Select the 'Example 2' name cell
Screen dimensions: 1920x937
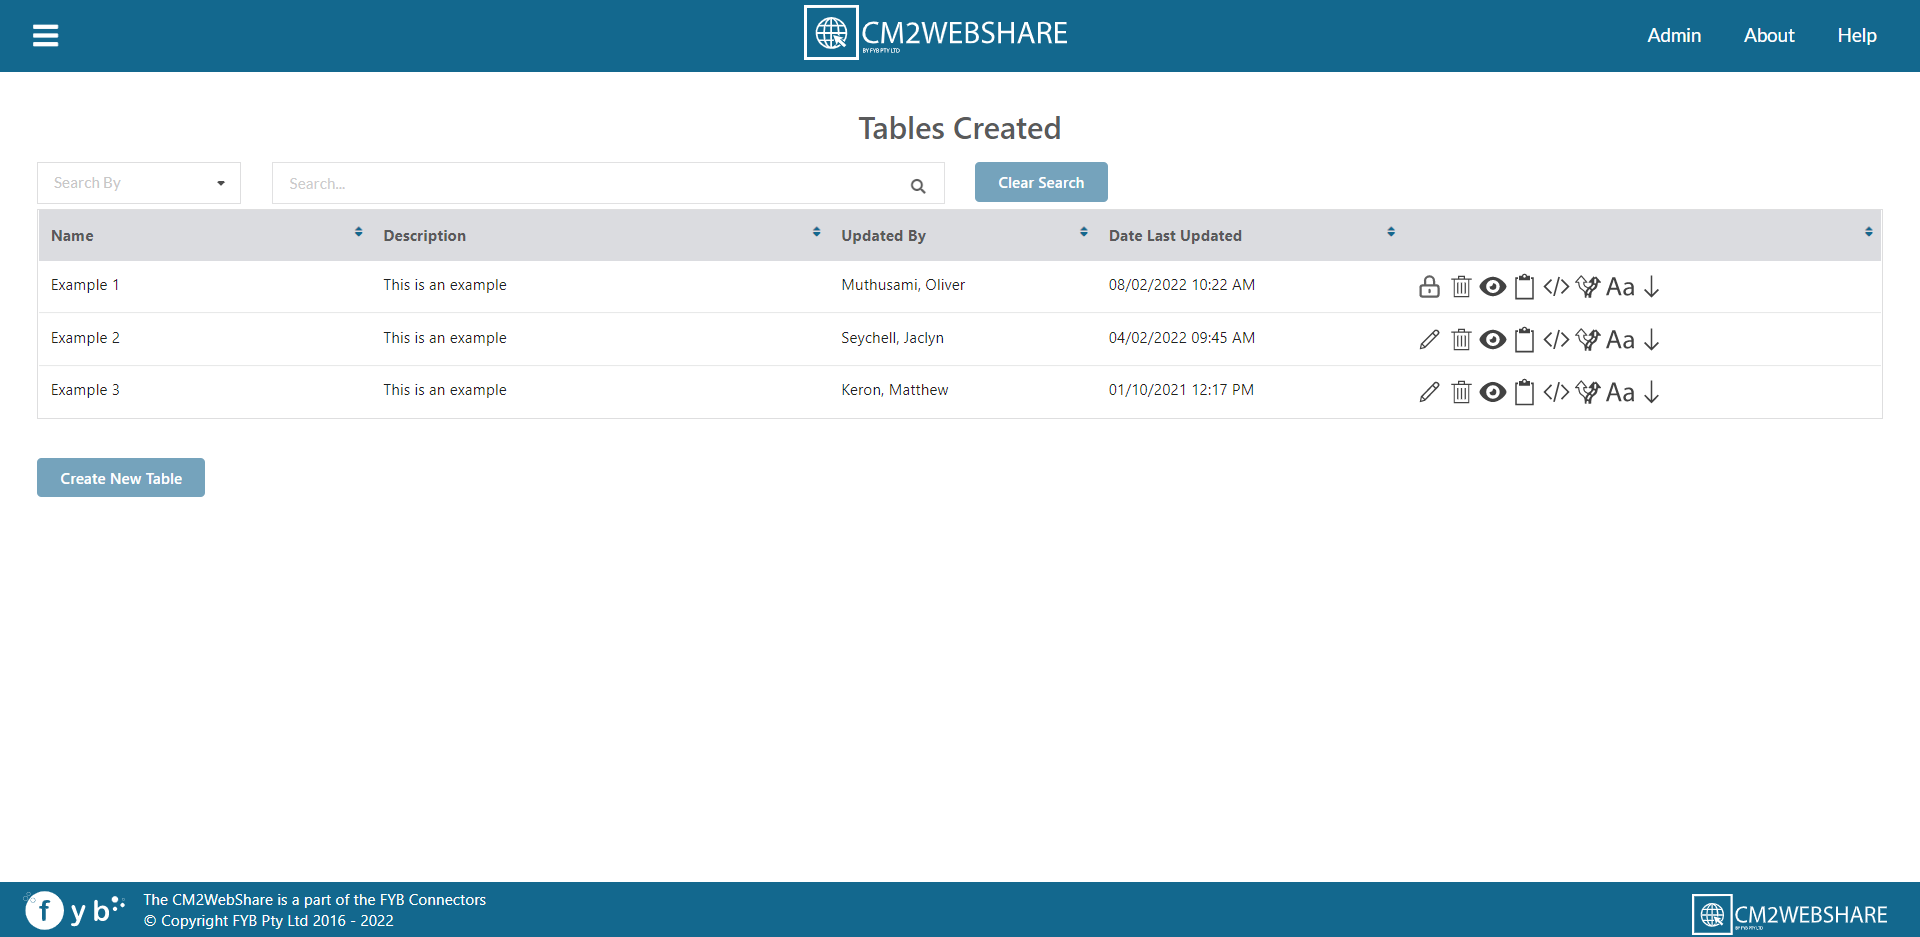pyautogui.click(x=85, y=338)
